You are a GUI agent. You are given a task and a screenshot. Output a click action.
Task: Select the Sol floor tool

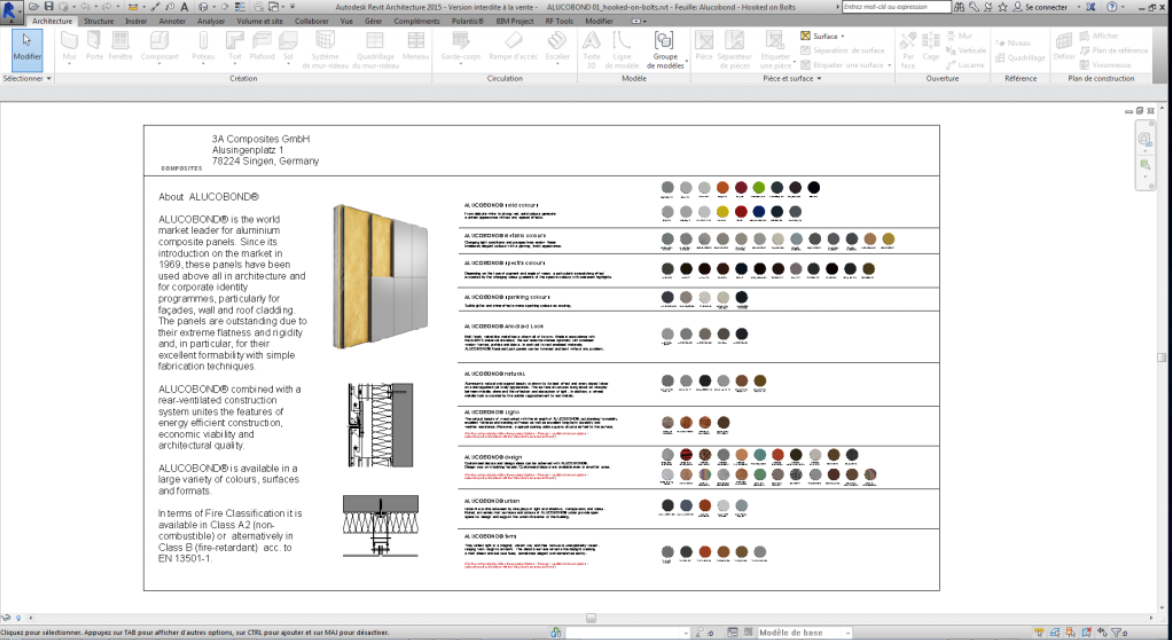(x=288, y=46)
